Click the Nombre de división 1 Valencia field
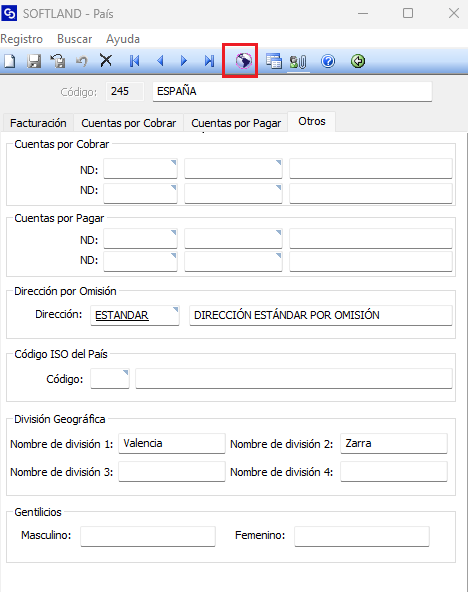The width and height of the screenshot is (468, 592). pyautogui.click(x=172, y=443)
